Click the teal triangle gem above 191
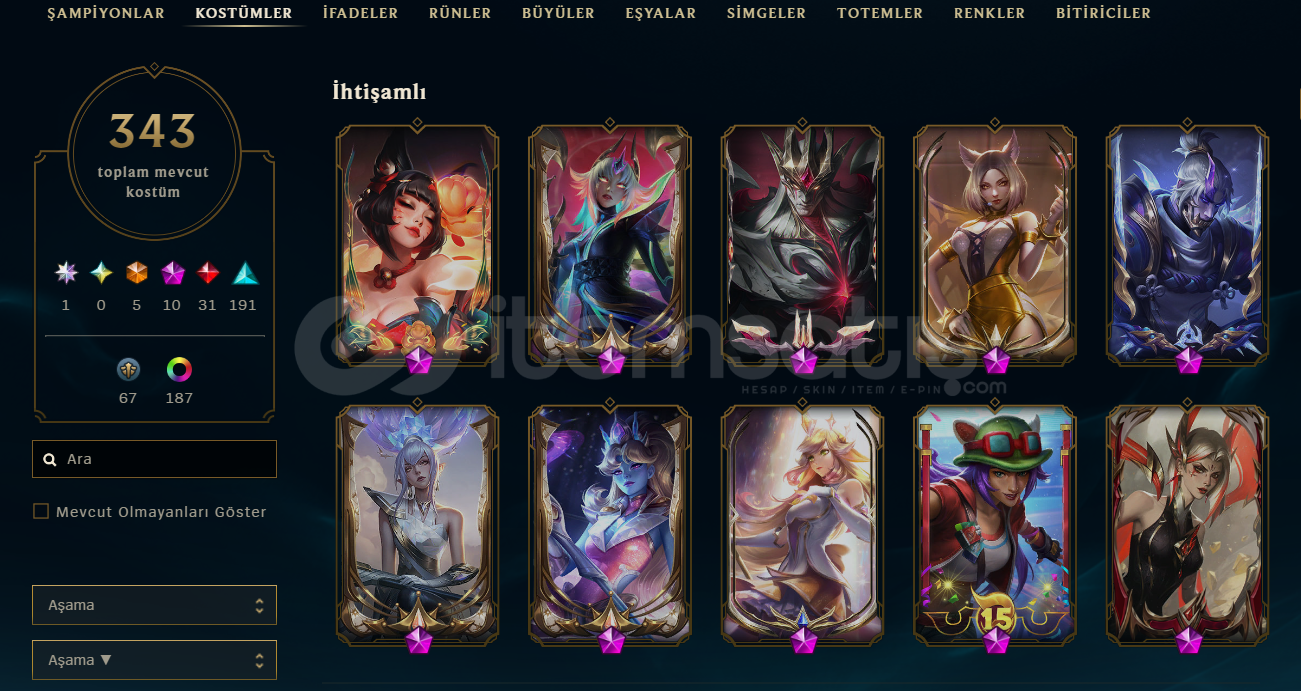 click(245, 273)
